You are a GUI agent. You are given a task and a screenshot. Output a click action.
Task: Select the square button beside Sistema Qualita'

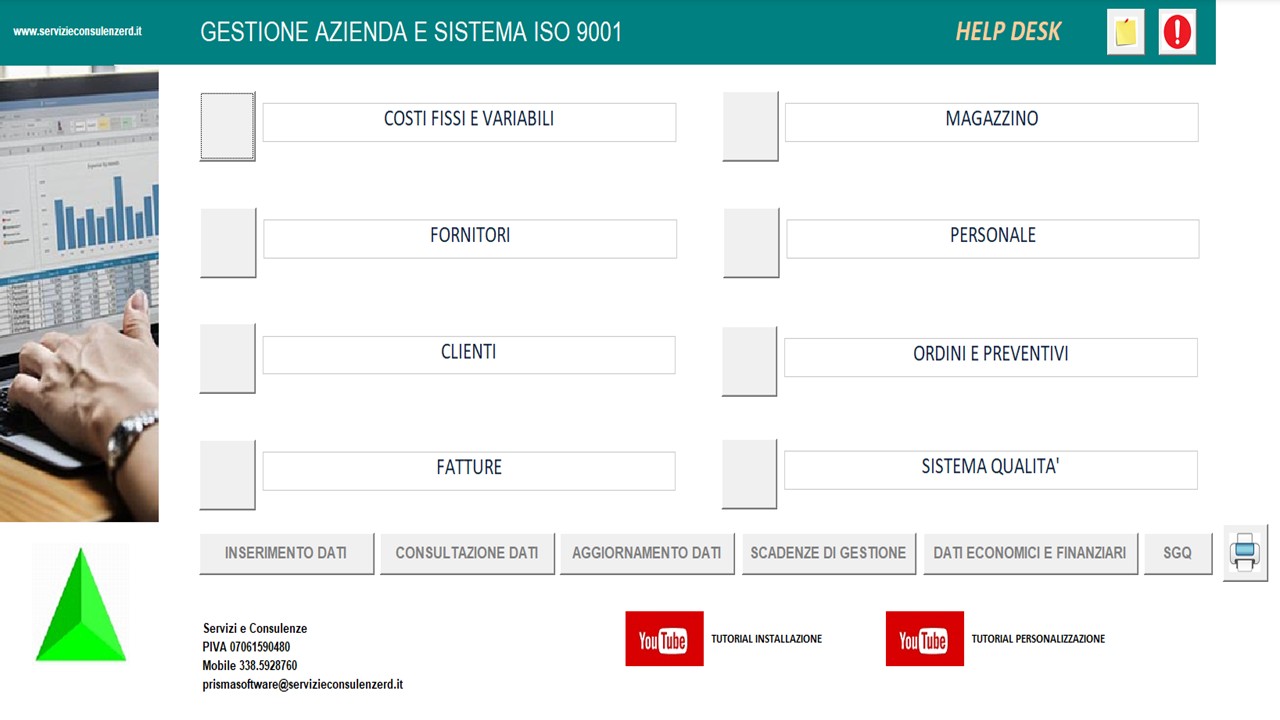[749, 474]
